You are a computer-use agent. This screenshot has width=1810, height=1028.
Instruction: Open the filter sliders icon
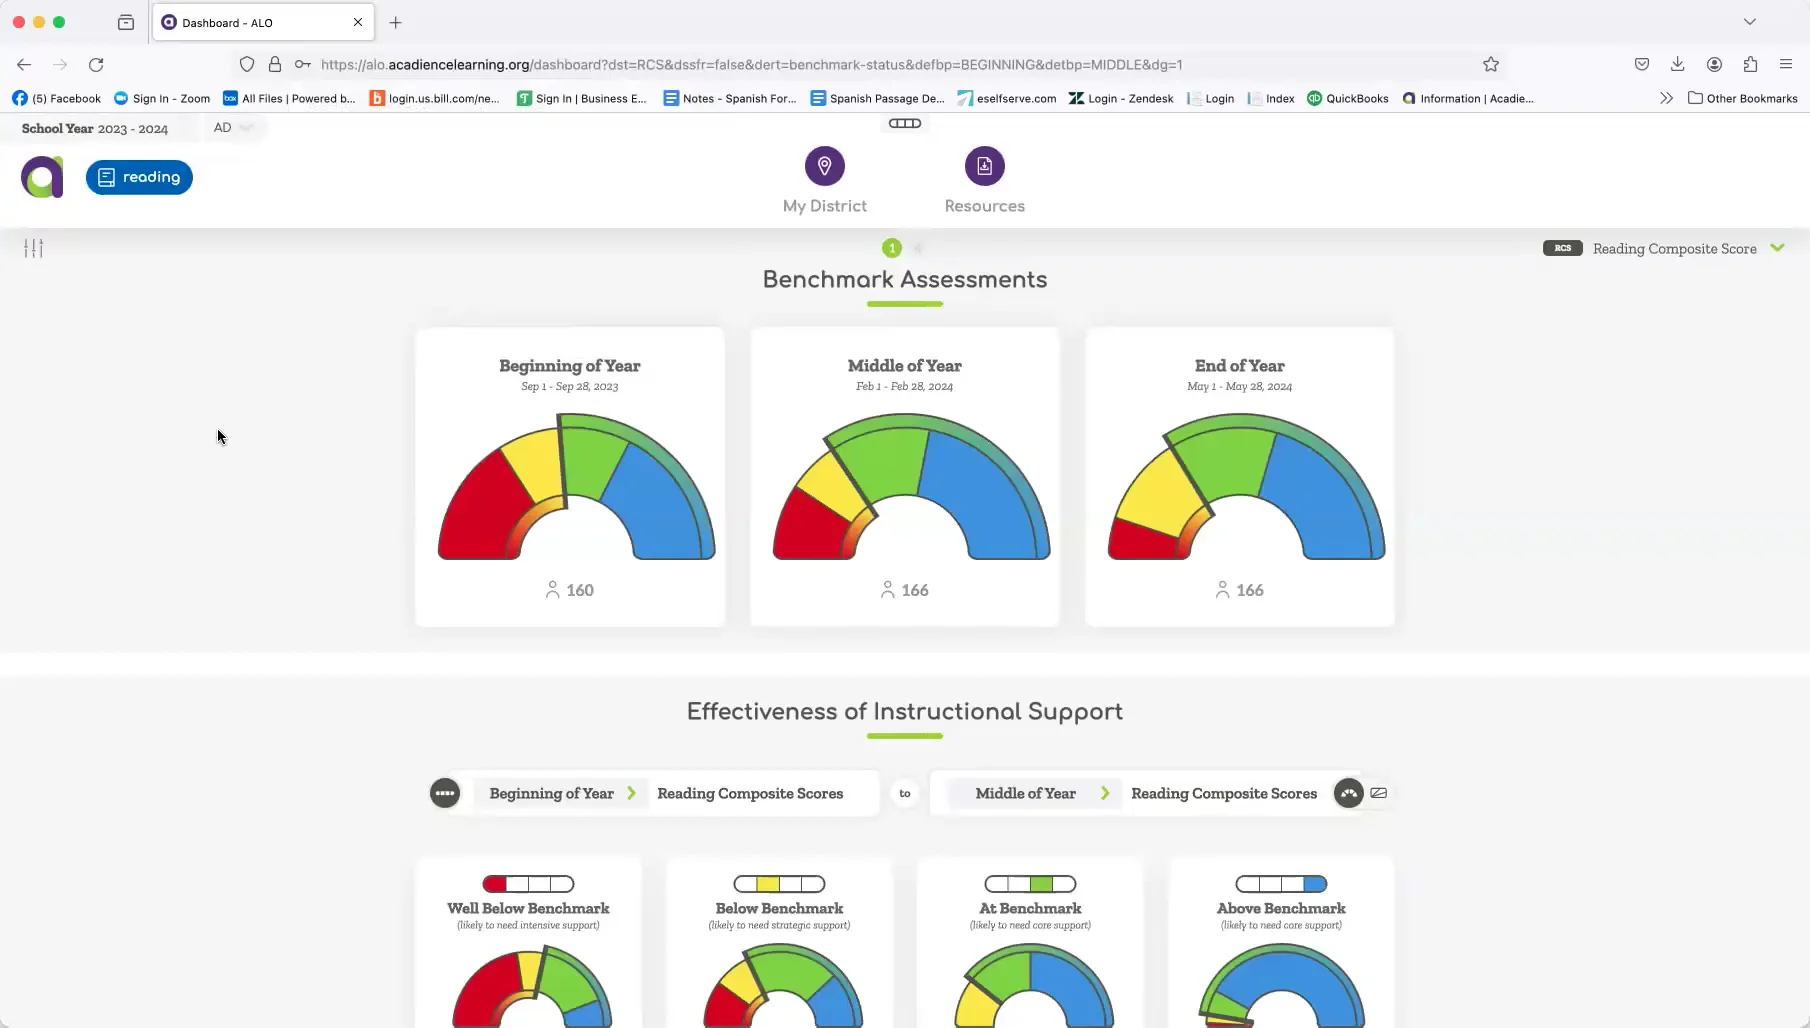coord(34,248)
